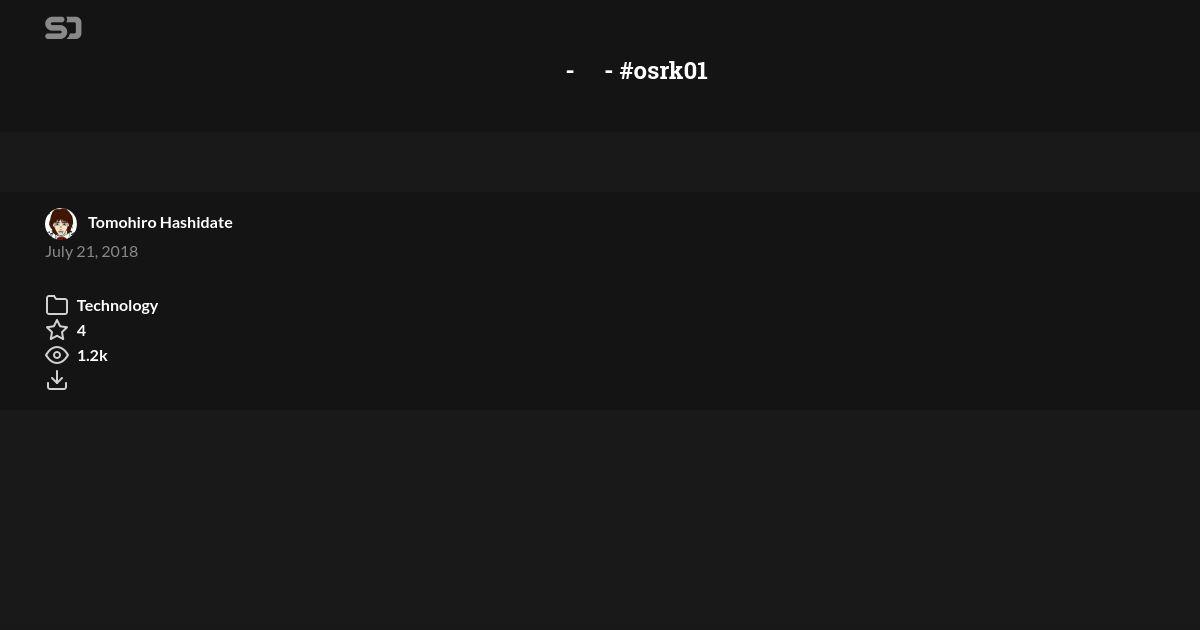Open the Technology category link
Screen dimensions: 1200x630
point(117,305)
